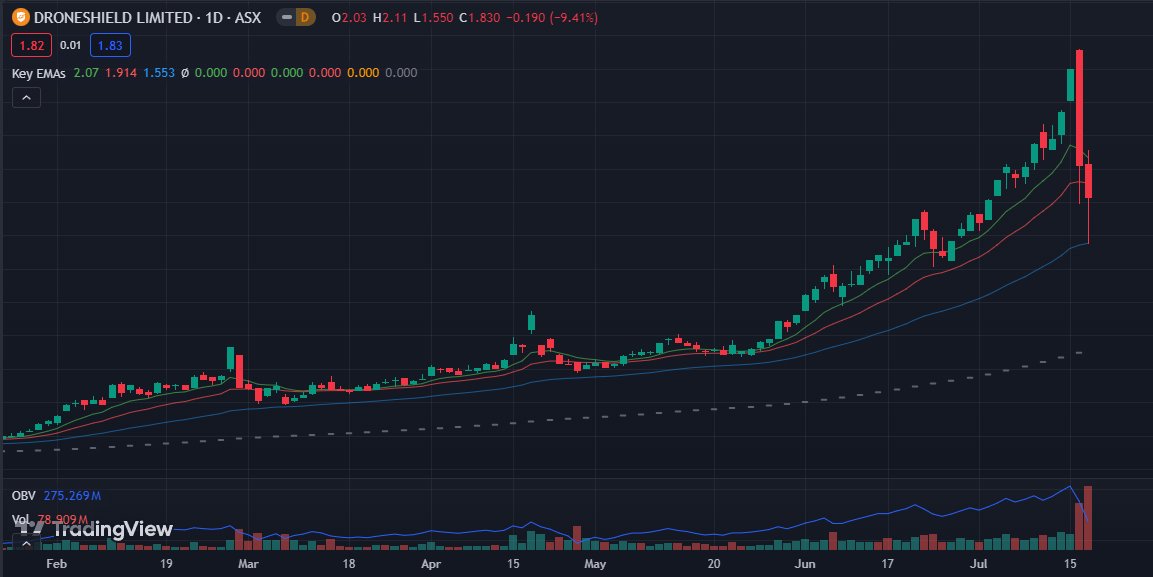Image resolution: width=1153 pixels, height=577 pixels.
Task: Click the −0.190 (−9.41%) change value
Action: tap(551, 18)
